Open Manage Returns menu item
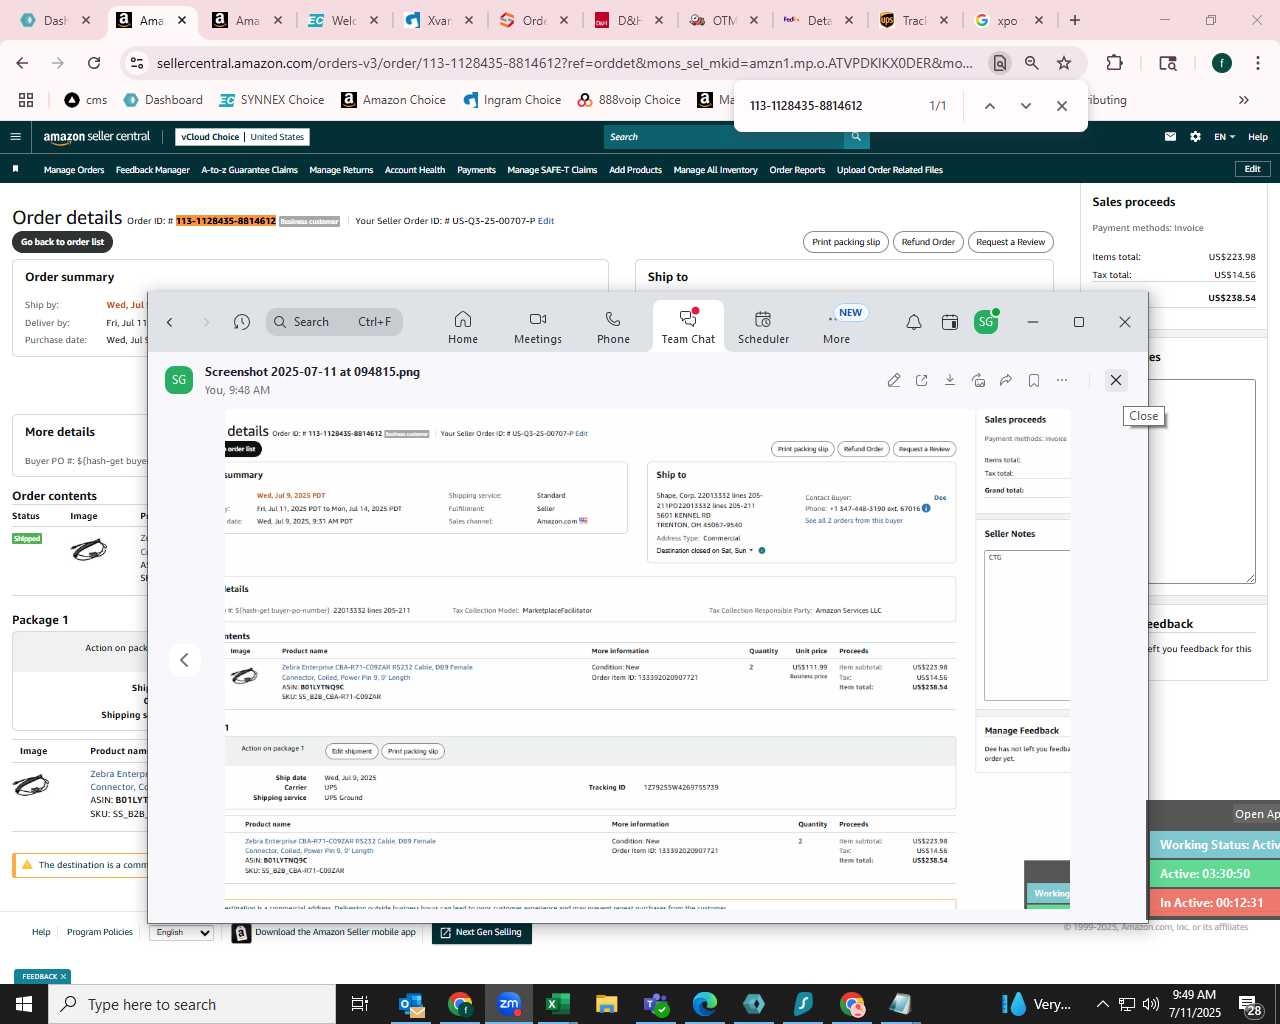 click(x=341, y=170)
